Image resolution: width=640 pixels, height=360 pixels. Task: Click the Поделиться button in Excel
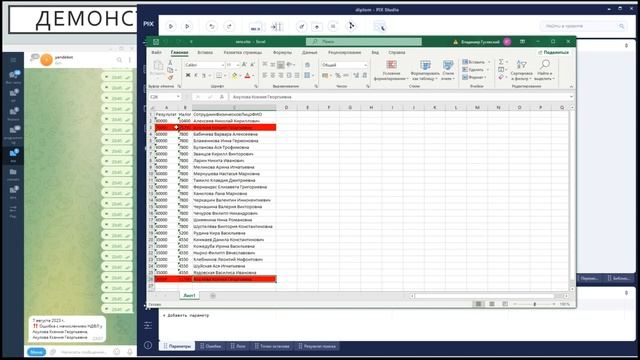(553, 53)
